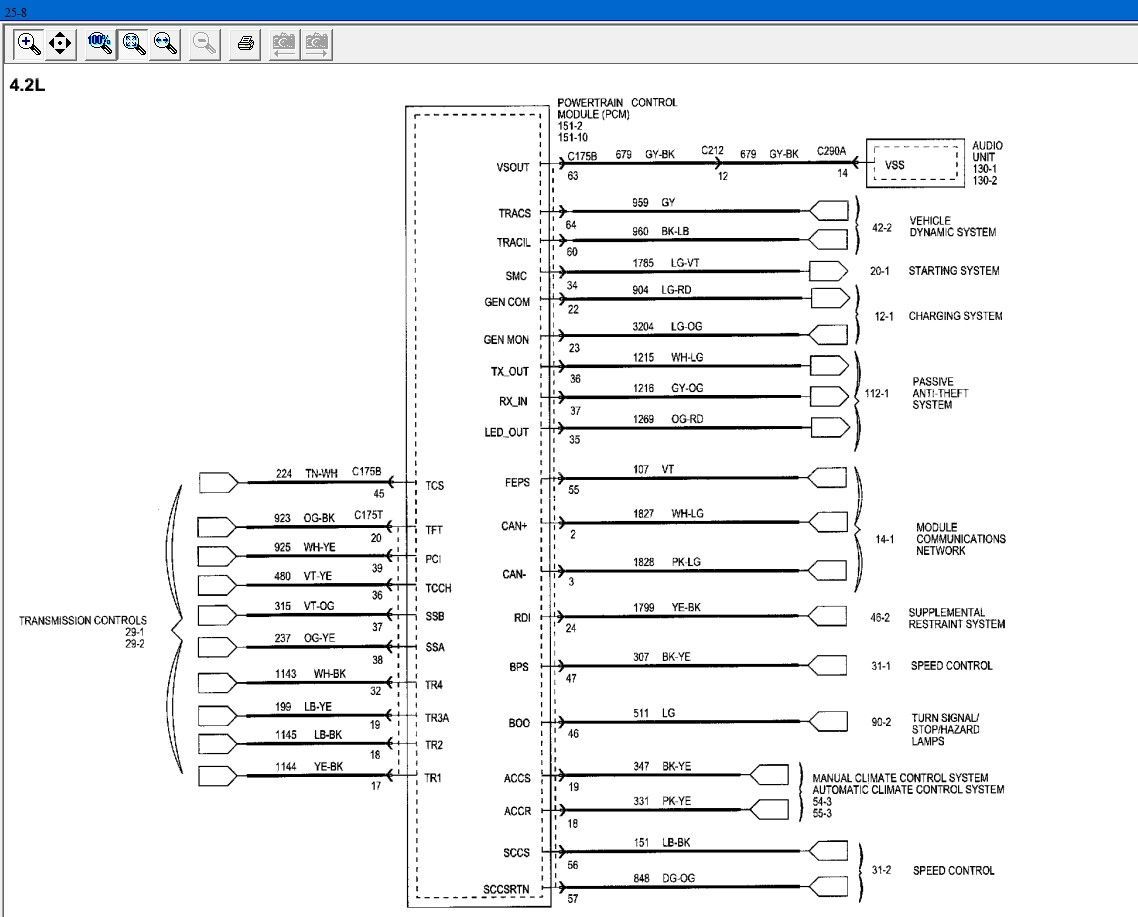Go to previous view camera icon
The image size is (1138, 917).
tap(284, 44)
